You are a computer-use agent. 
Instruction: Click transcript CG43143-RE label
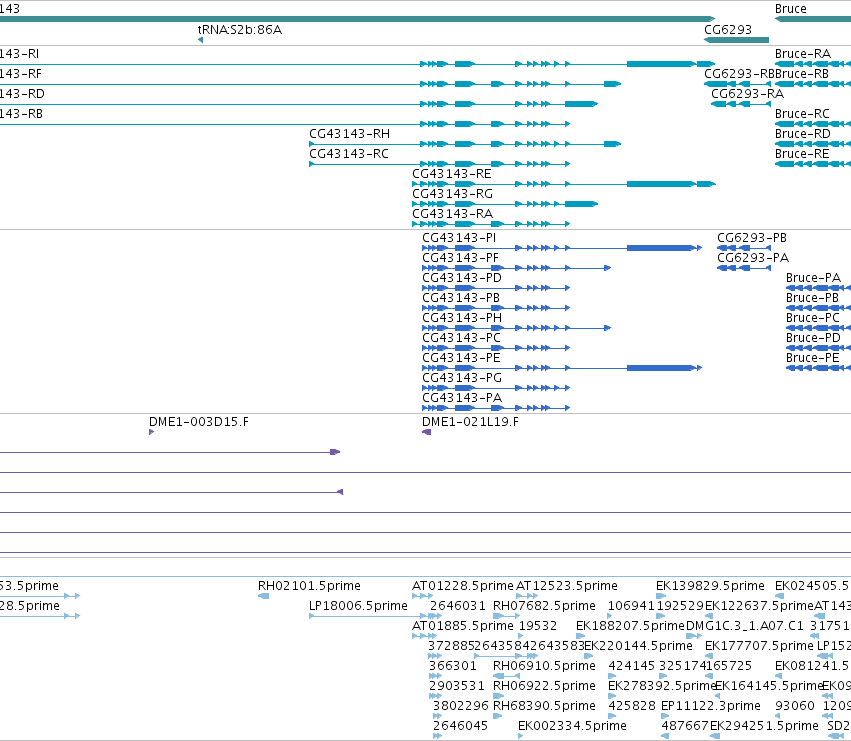coord(452,174)
